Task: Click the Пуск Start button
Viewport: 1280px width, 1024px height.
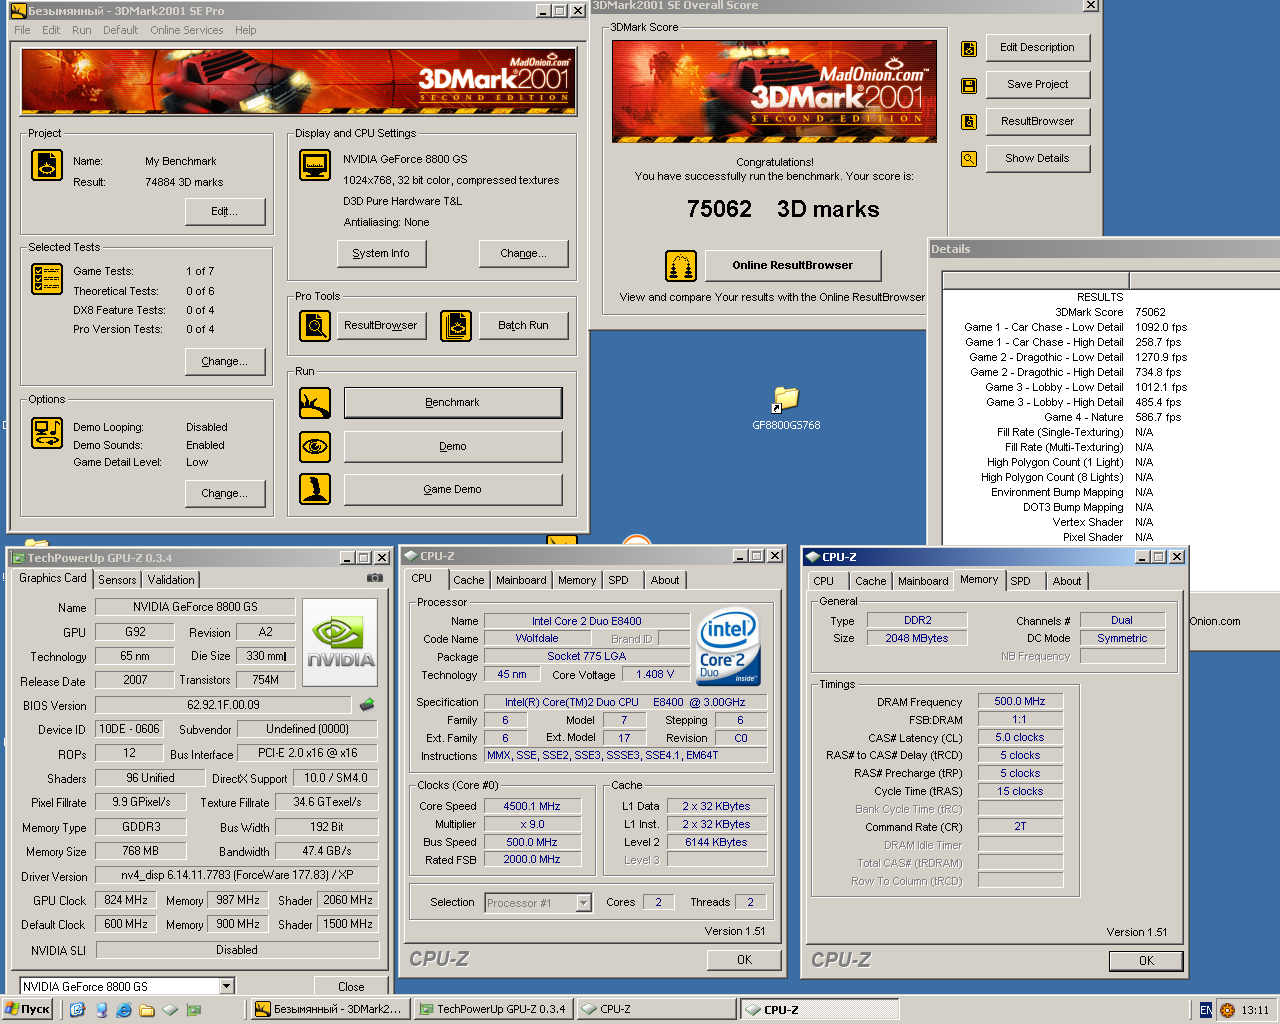Action: (28, 1010)
